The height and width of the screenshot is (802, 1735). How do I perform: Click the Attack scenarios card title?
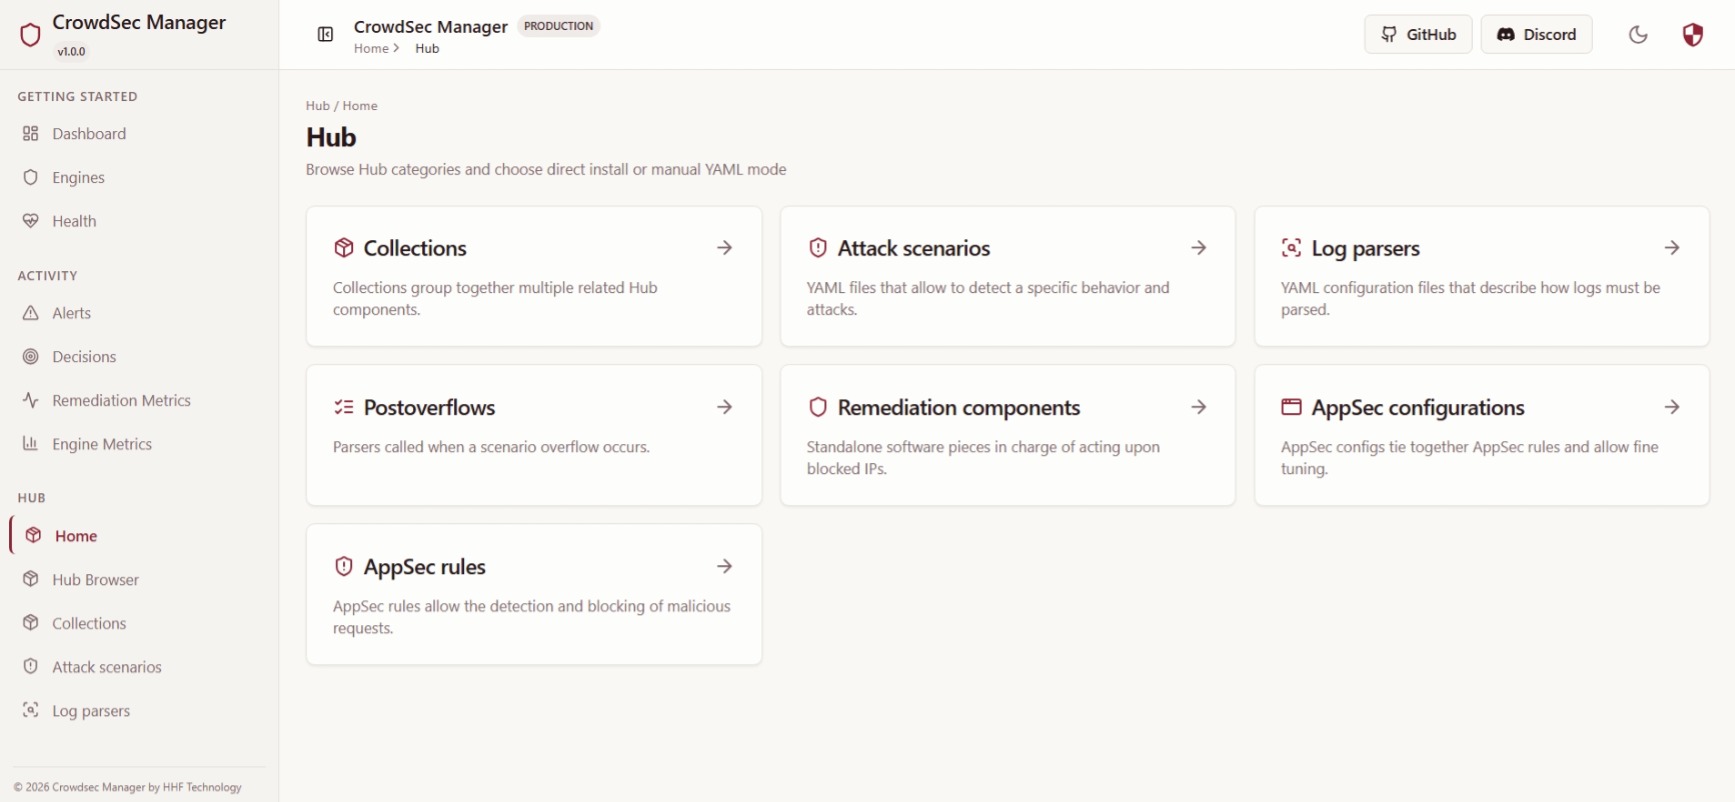pos(914,248)
